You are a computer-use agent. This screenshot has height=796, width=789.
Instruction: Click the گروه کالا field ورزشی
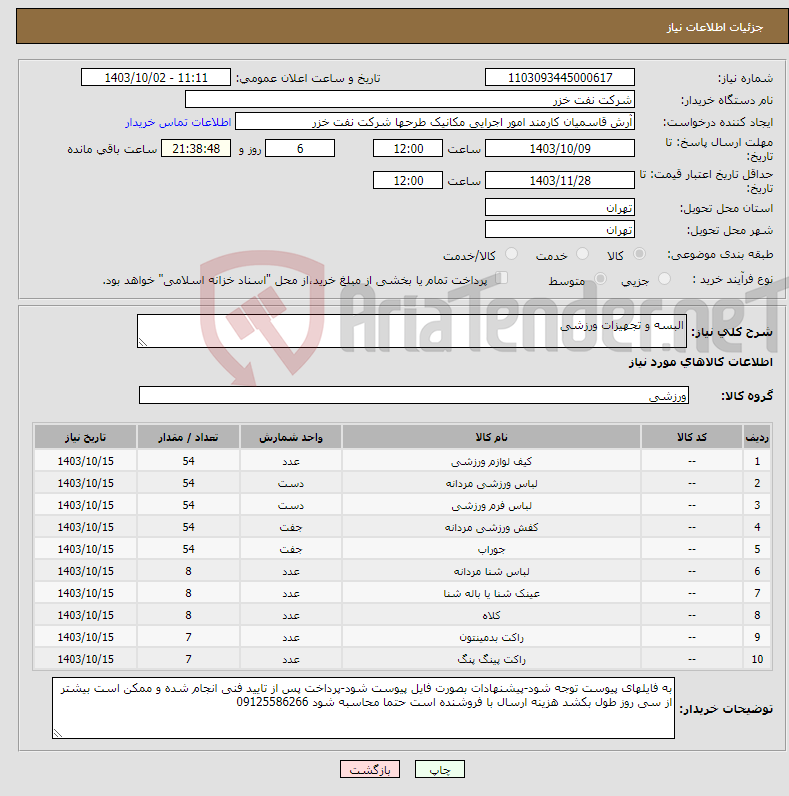click(x=414, y=395)
